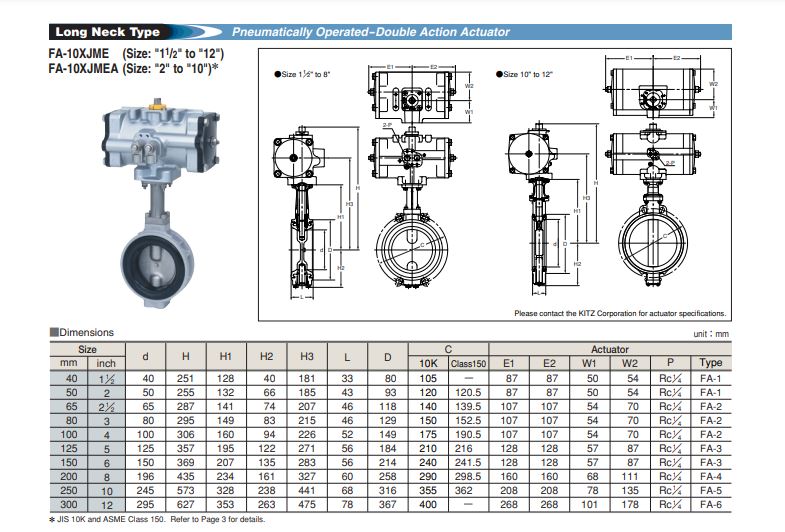Image resolution: width=785 pixels, height=532 pixels.
Task: Click the FA-6 type cell
Action: point(711,505)
